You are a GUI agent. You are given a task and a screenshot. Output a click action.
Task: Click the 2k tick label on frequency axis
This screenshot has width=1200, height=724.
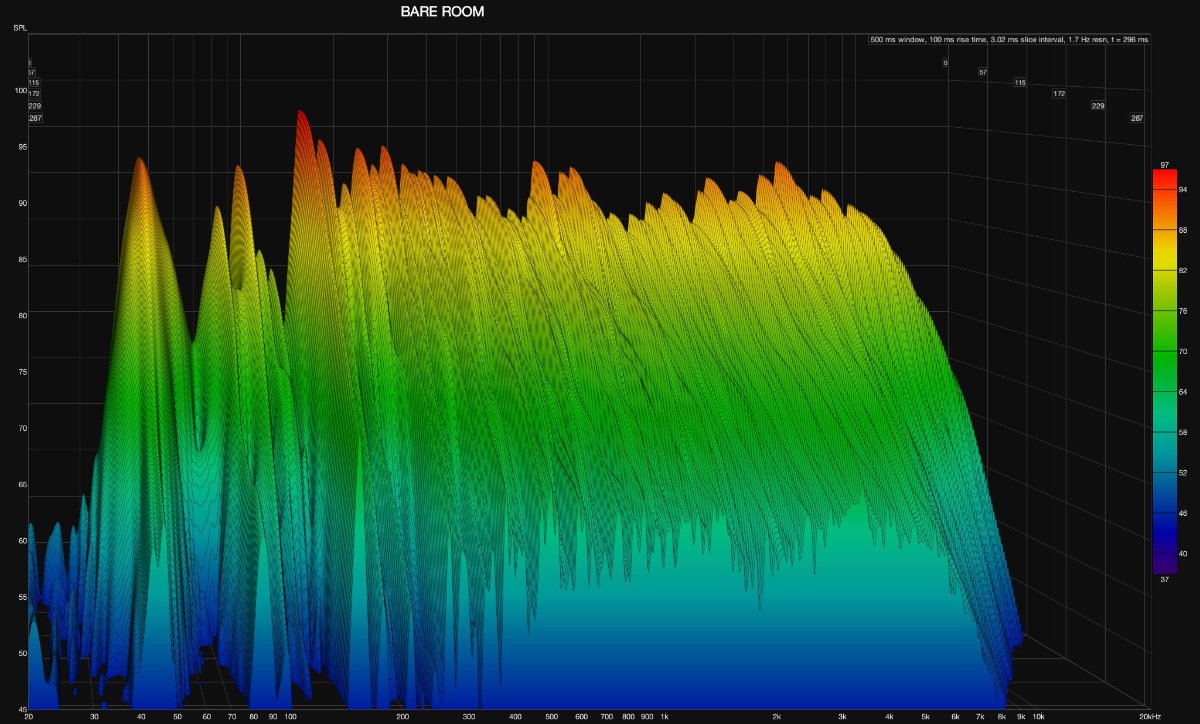tap(777, 717)
